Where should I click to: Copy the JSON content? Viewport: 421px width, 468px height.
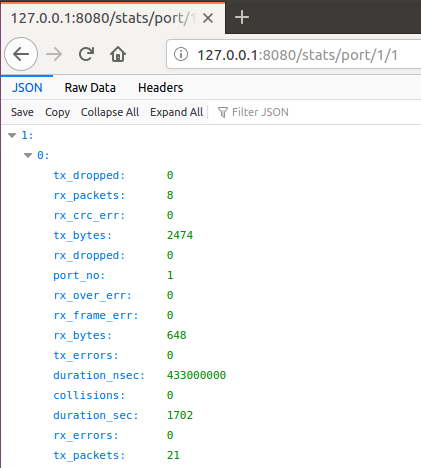tap(58, 112)
